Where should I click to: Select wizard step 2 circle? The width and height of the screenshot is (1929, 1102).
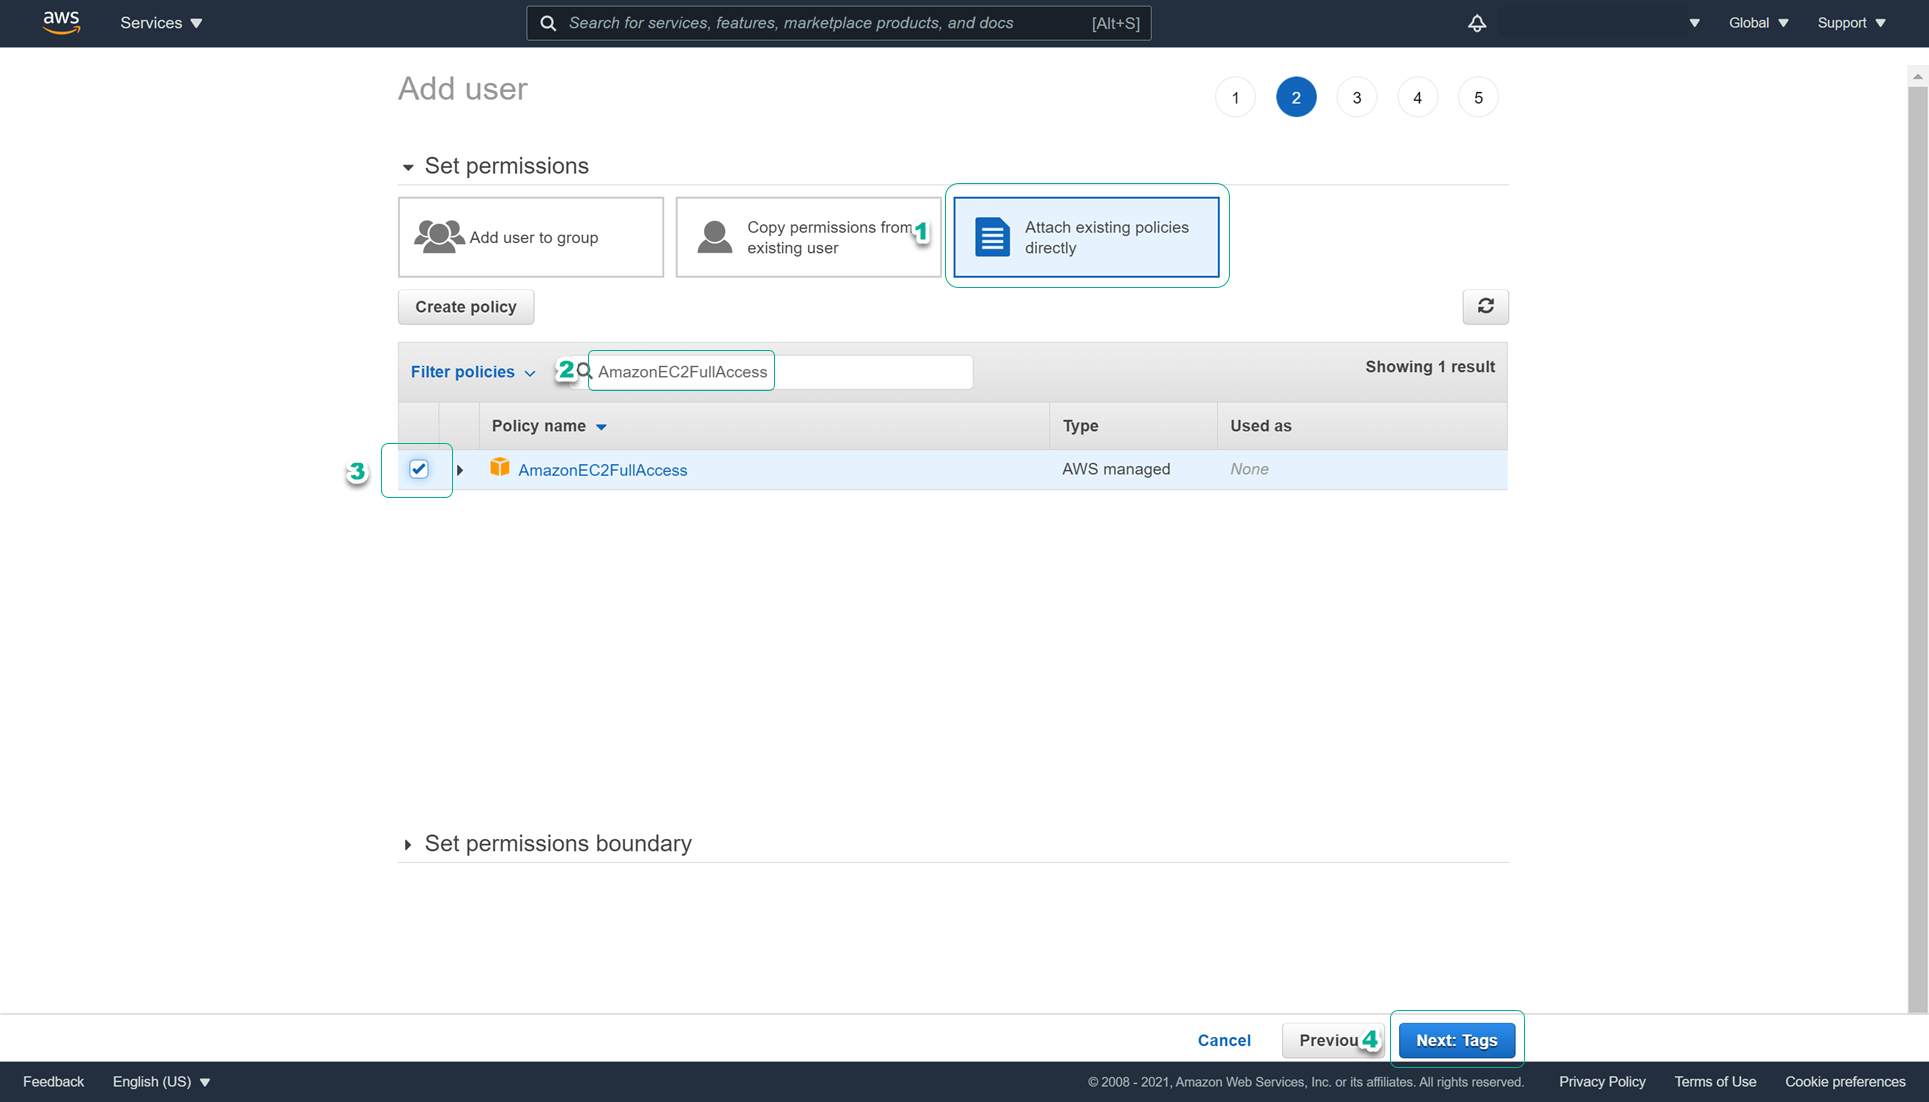(1296, 97)
